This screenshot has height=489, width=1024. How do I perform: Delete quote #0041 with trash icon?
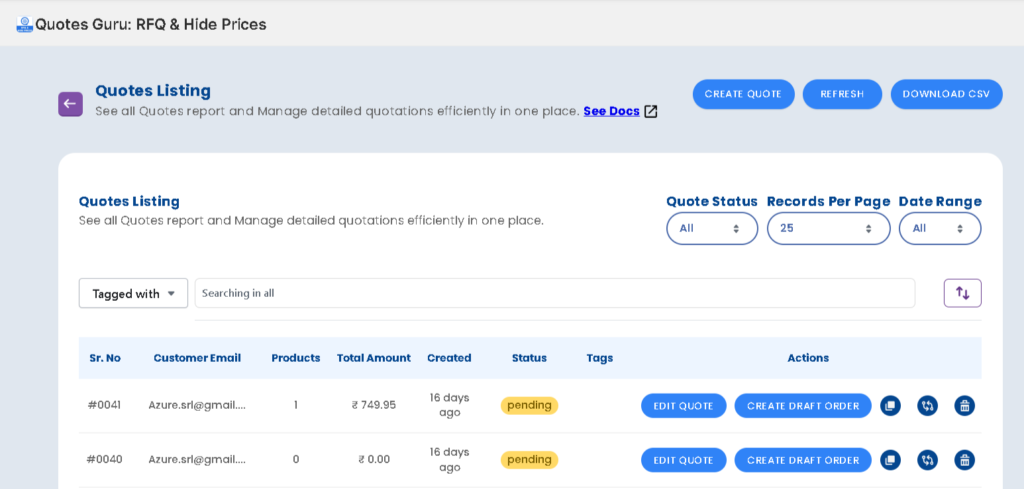tap(964, 406)
